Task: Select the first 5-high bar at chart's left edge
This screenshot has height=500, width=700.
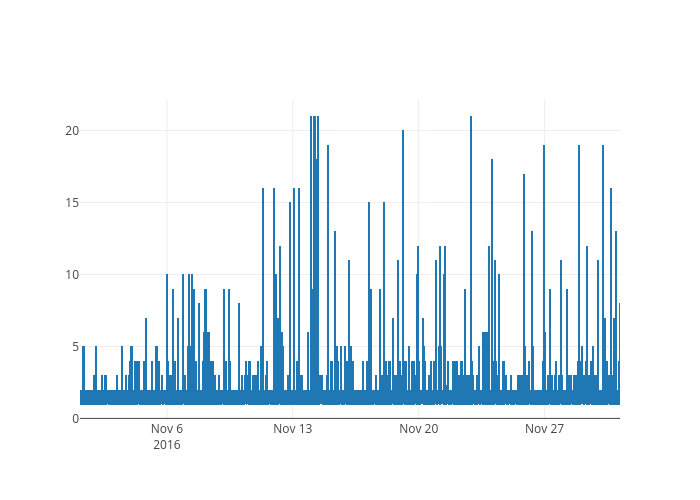Action: 84,375
